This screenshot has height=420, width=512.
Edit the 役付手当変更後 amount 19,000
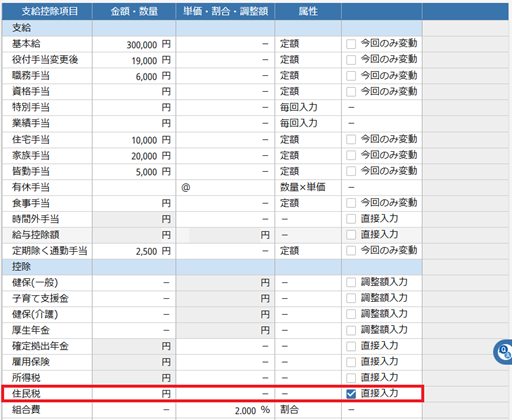point(134,60)
